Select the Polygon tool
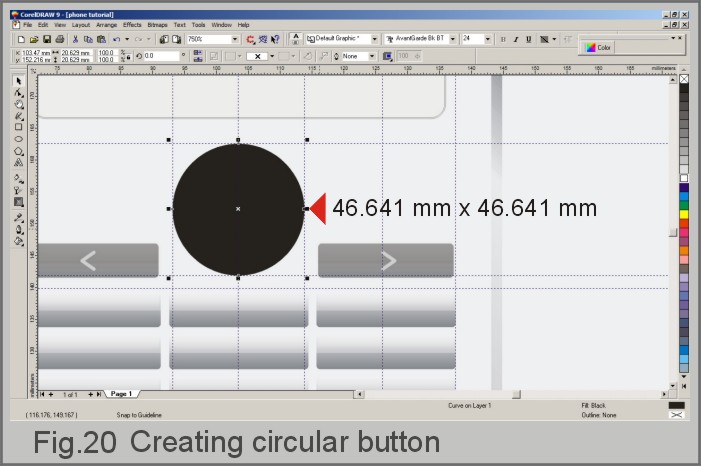Screen dimensions: 701x466 coord(18,151)
